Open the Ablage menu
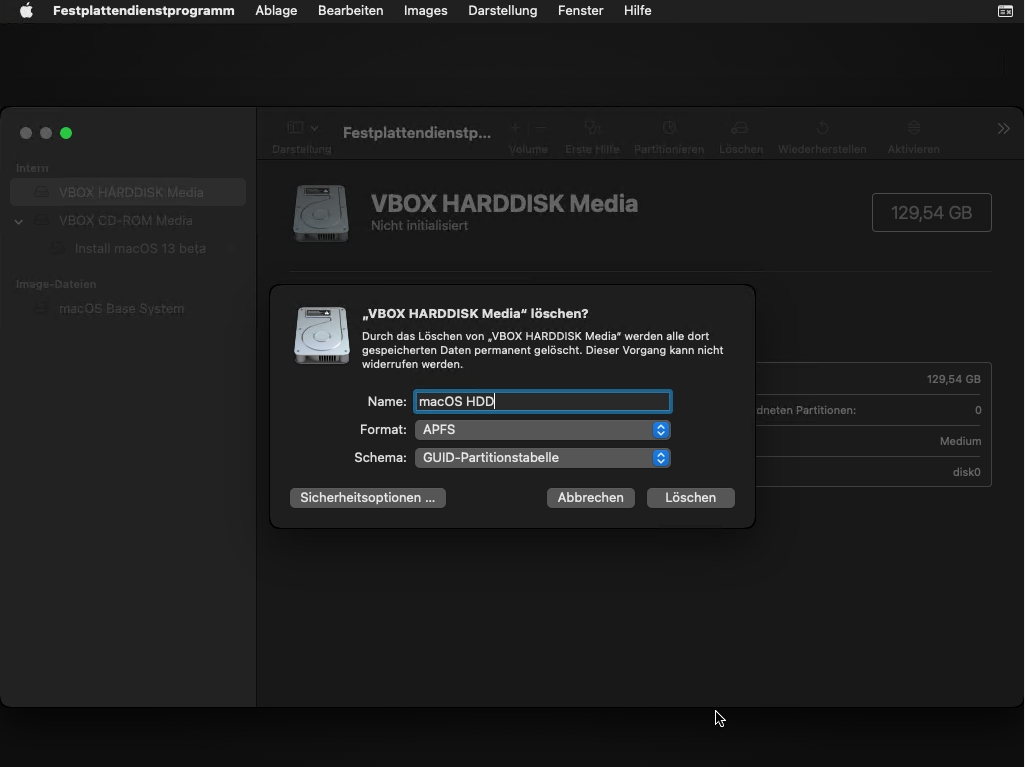Viewport: 1025px width, 767px height. coord(276,10)
